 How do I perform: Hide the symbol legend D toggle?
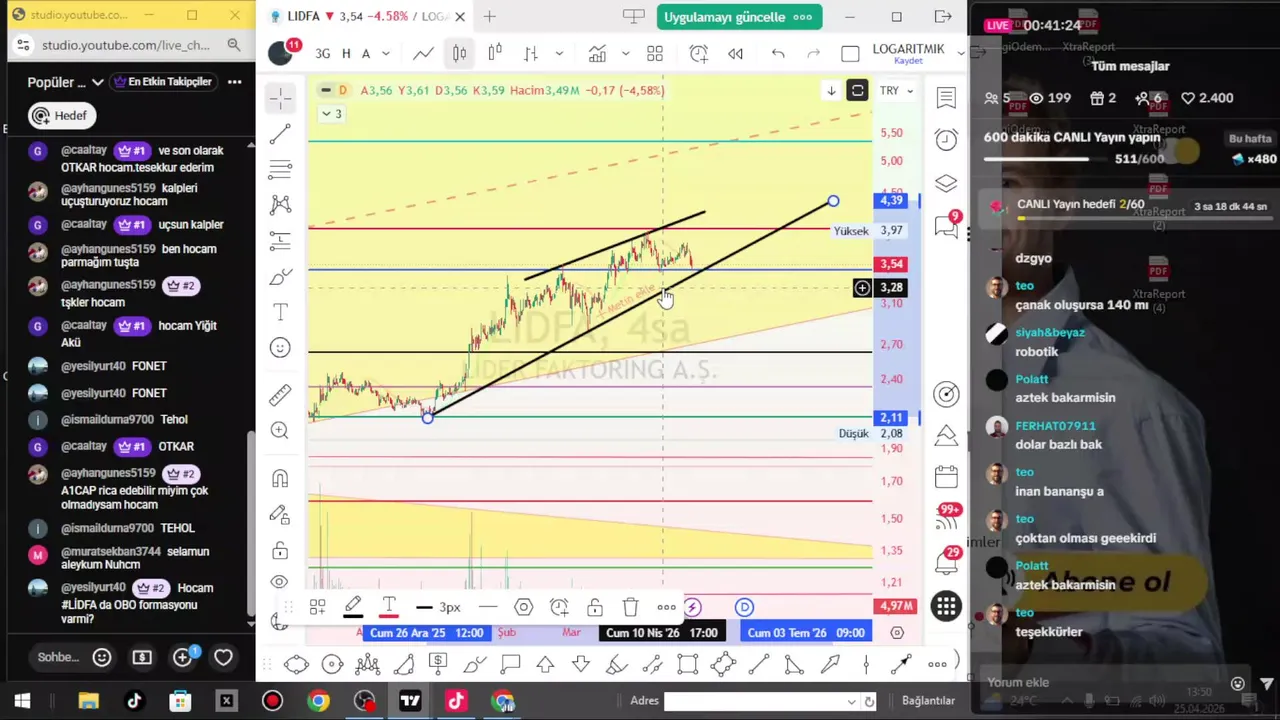coord(326,90)
